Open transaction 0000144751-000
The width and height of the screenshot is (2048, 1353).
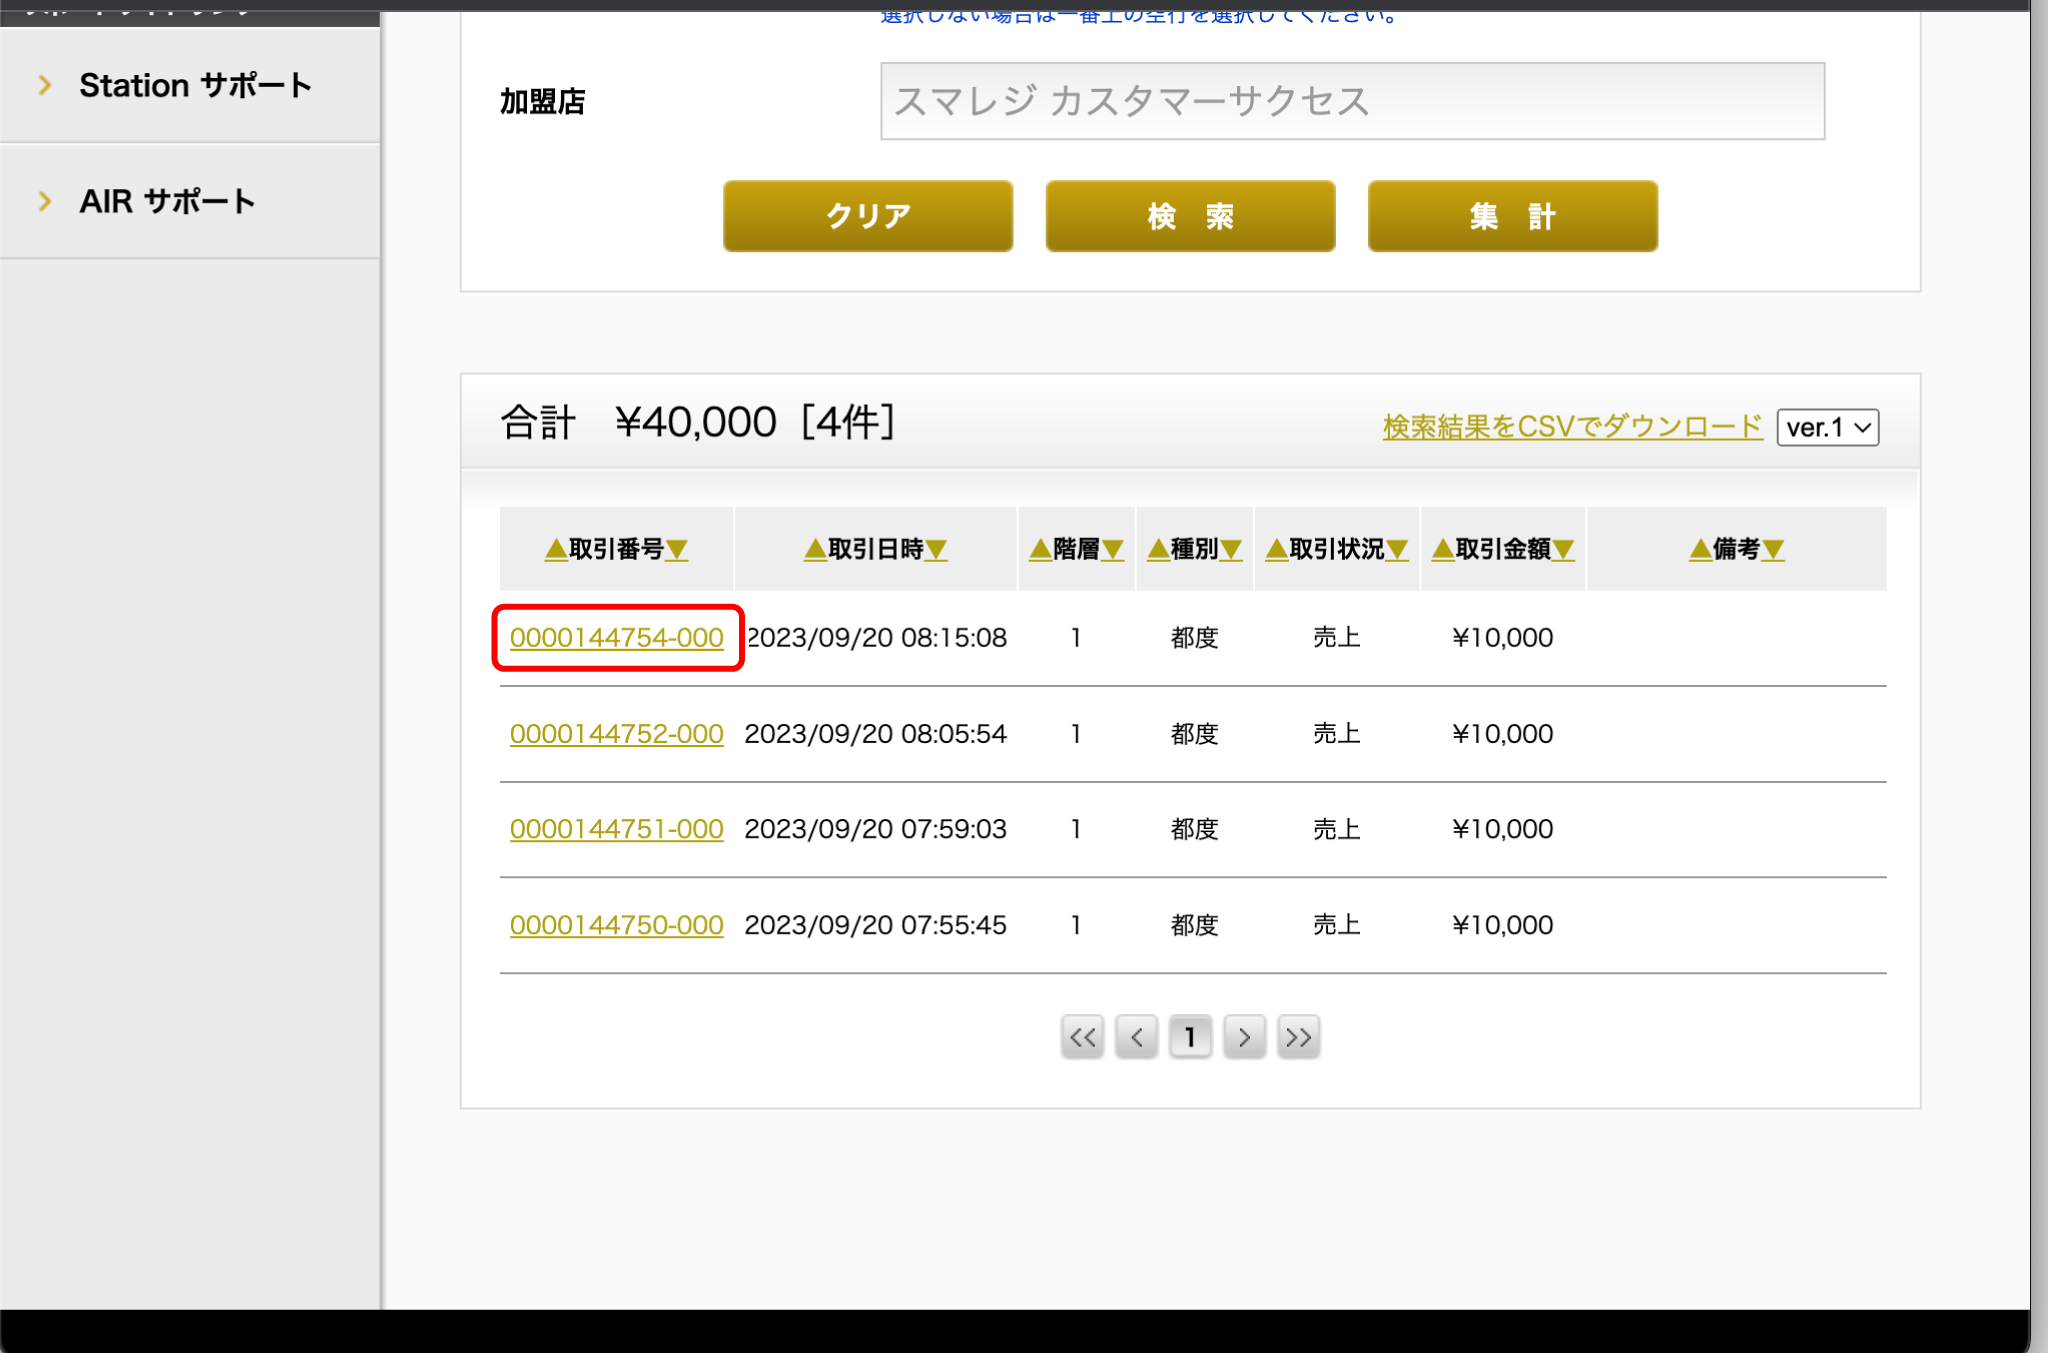pos(616,829)
